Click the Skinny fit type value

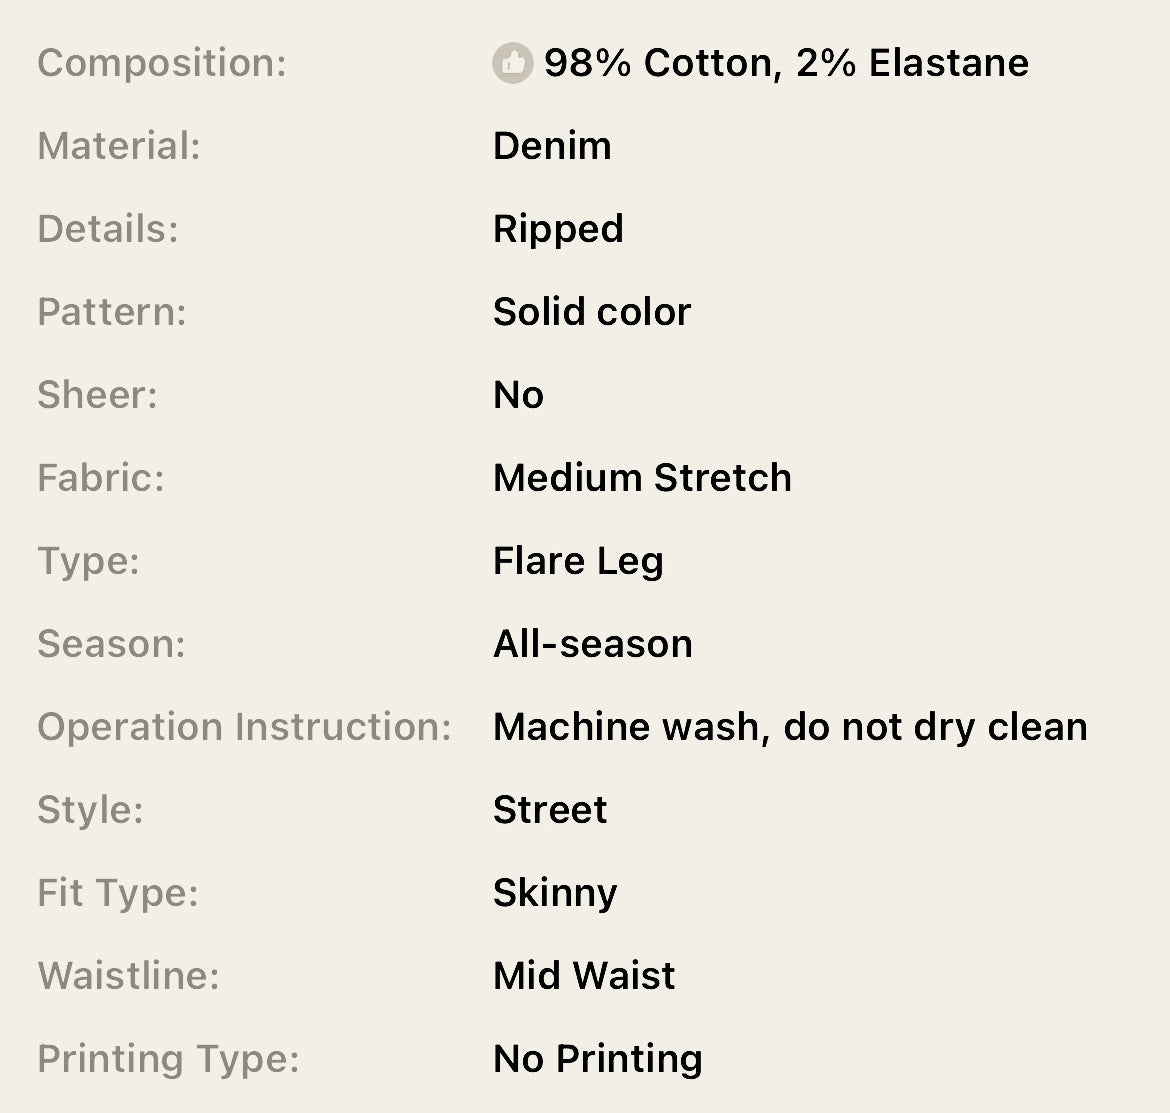tap(555, 893)
